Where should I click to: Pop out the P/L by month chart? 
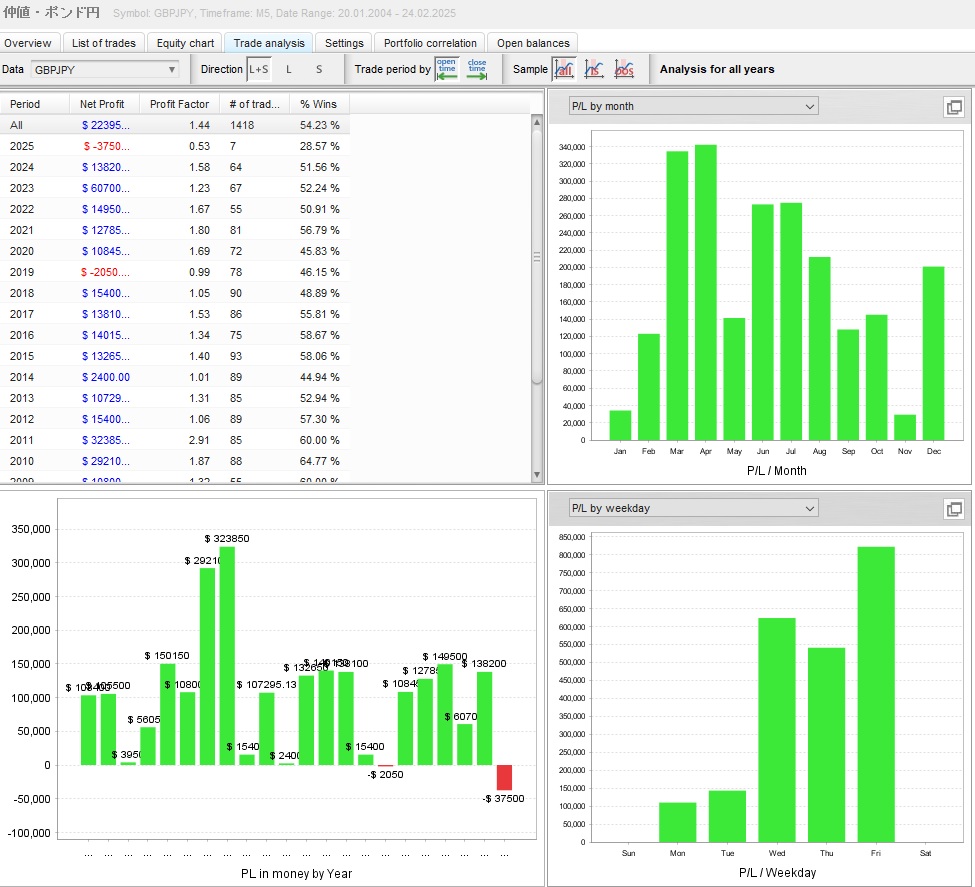[x=953, y=107]
